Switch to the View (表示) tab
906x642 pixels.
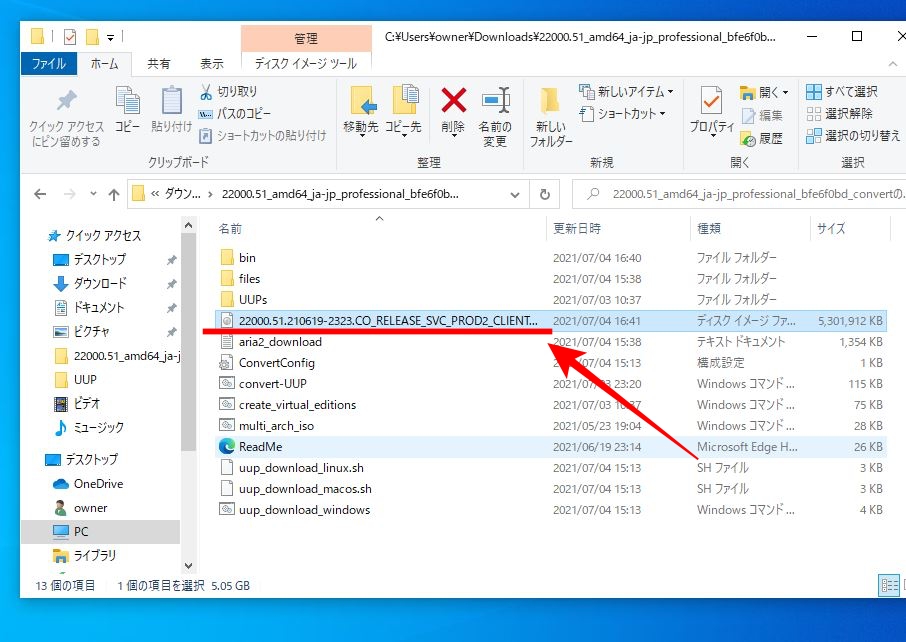(211, 64)
